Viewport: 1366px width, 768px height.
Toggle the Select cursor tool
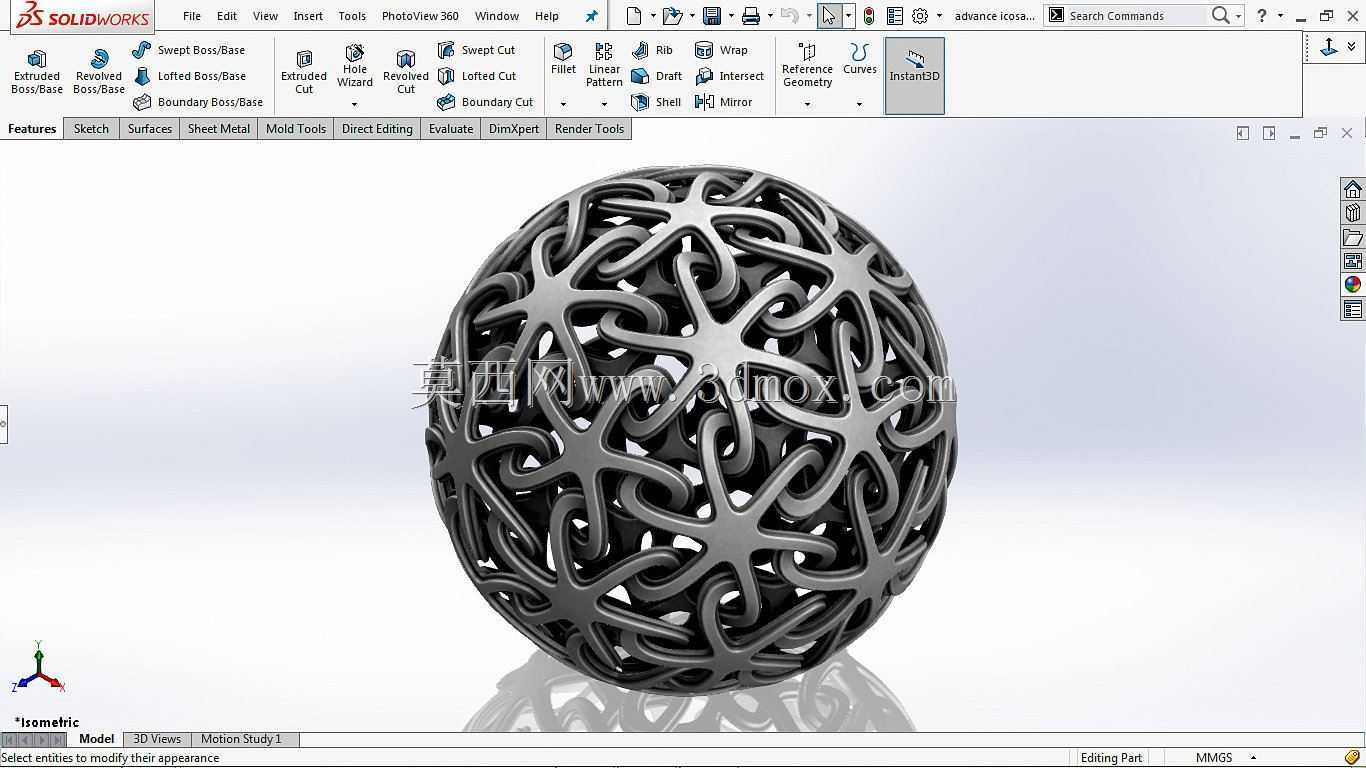829,16
